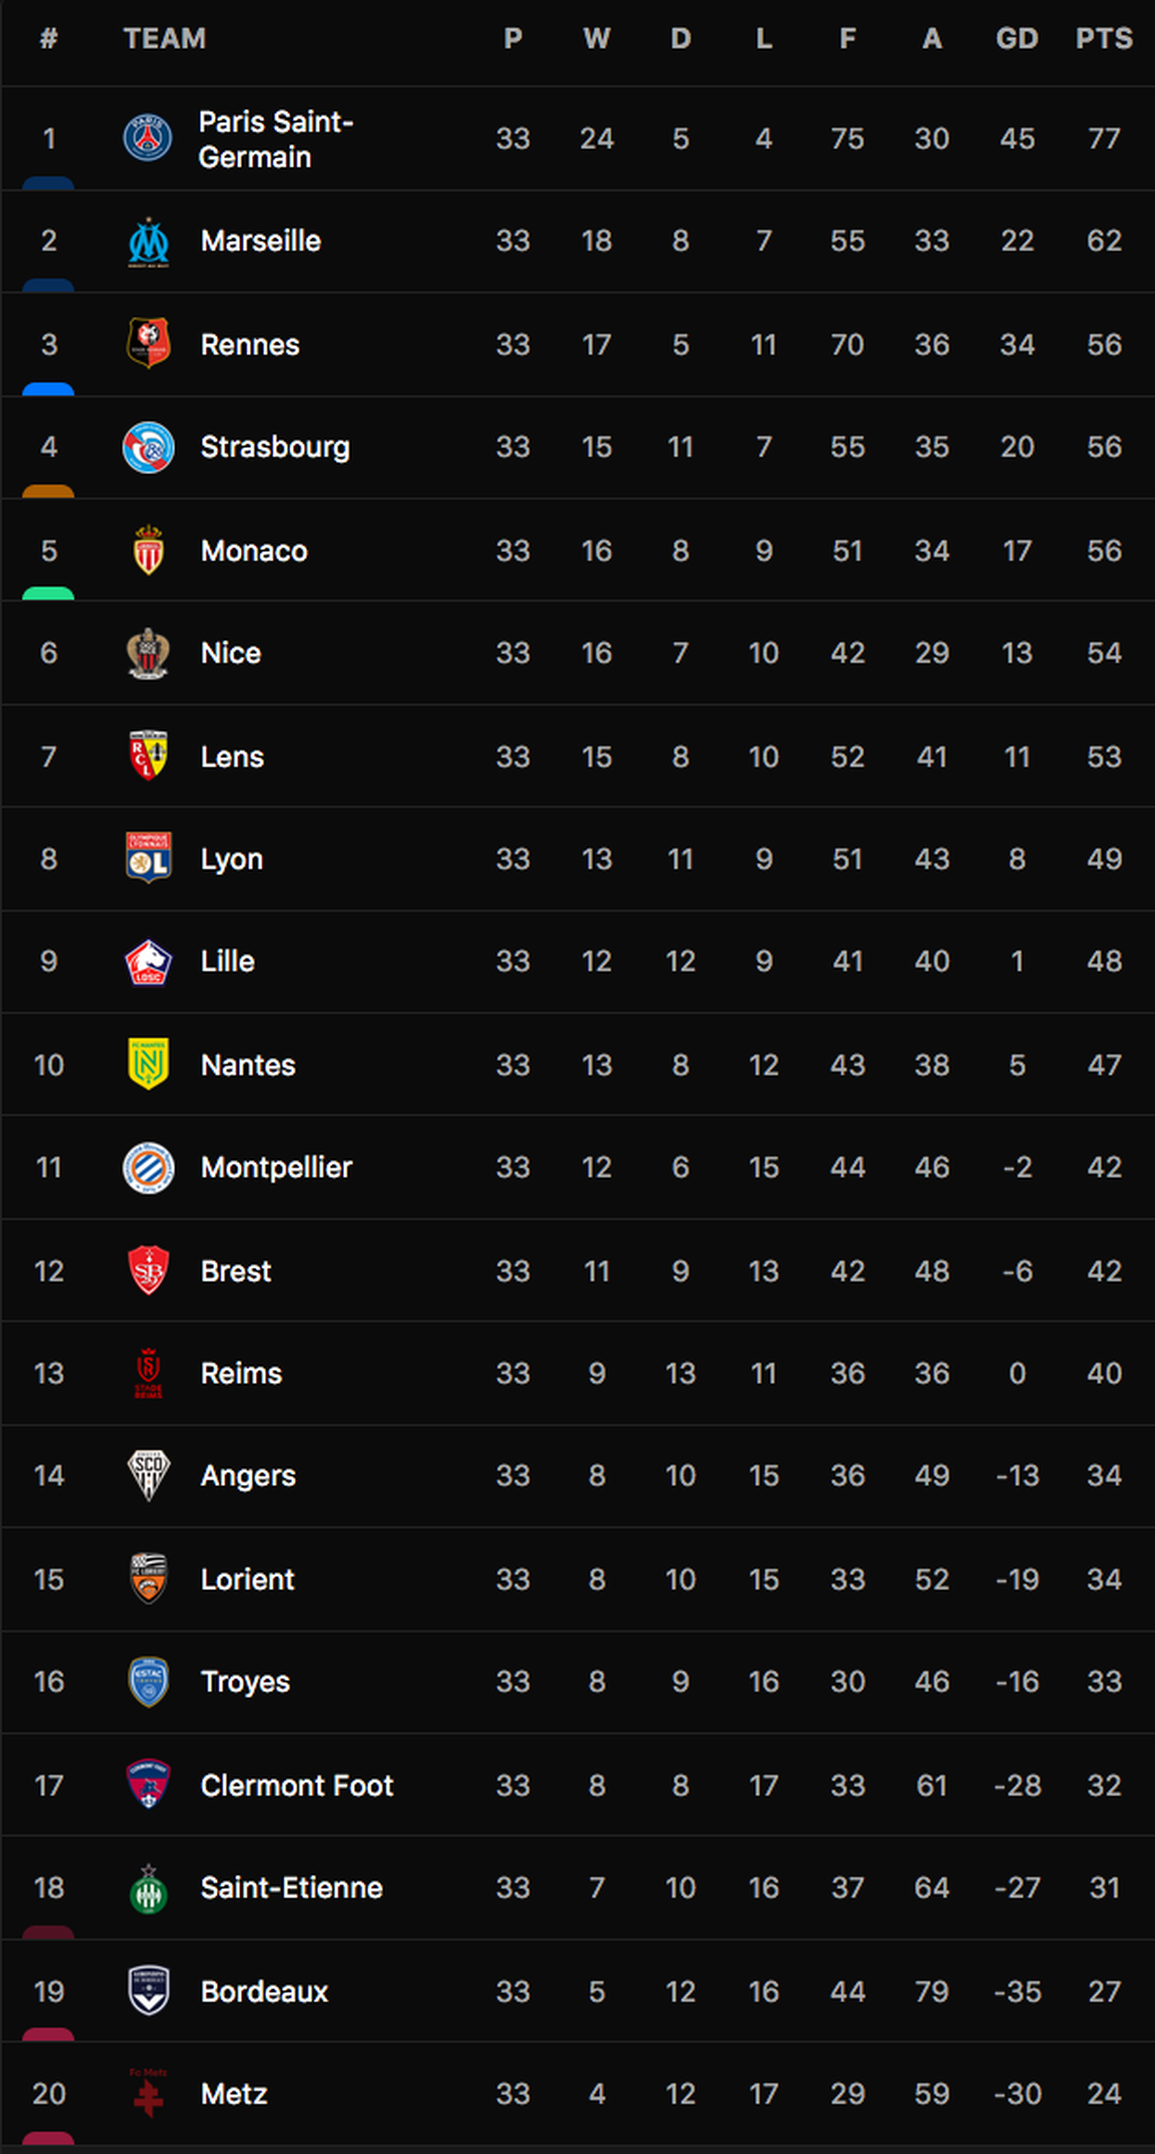Open the Saint-Etienne green logo

(x=148, y=1888)
